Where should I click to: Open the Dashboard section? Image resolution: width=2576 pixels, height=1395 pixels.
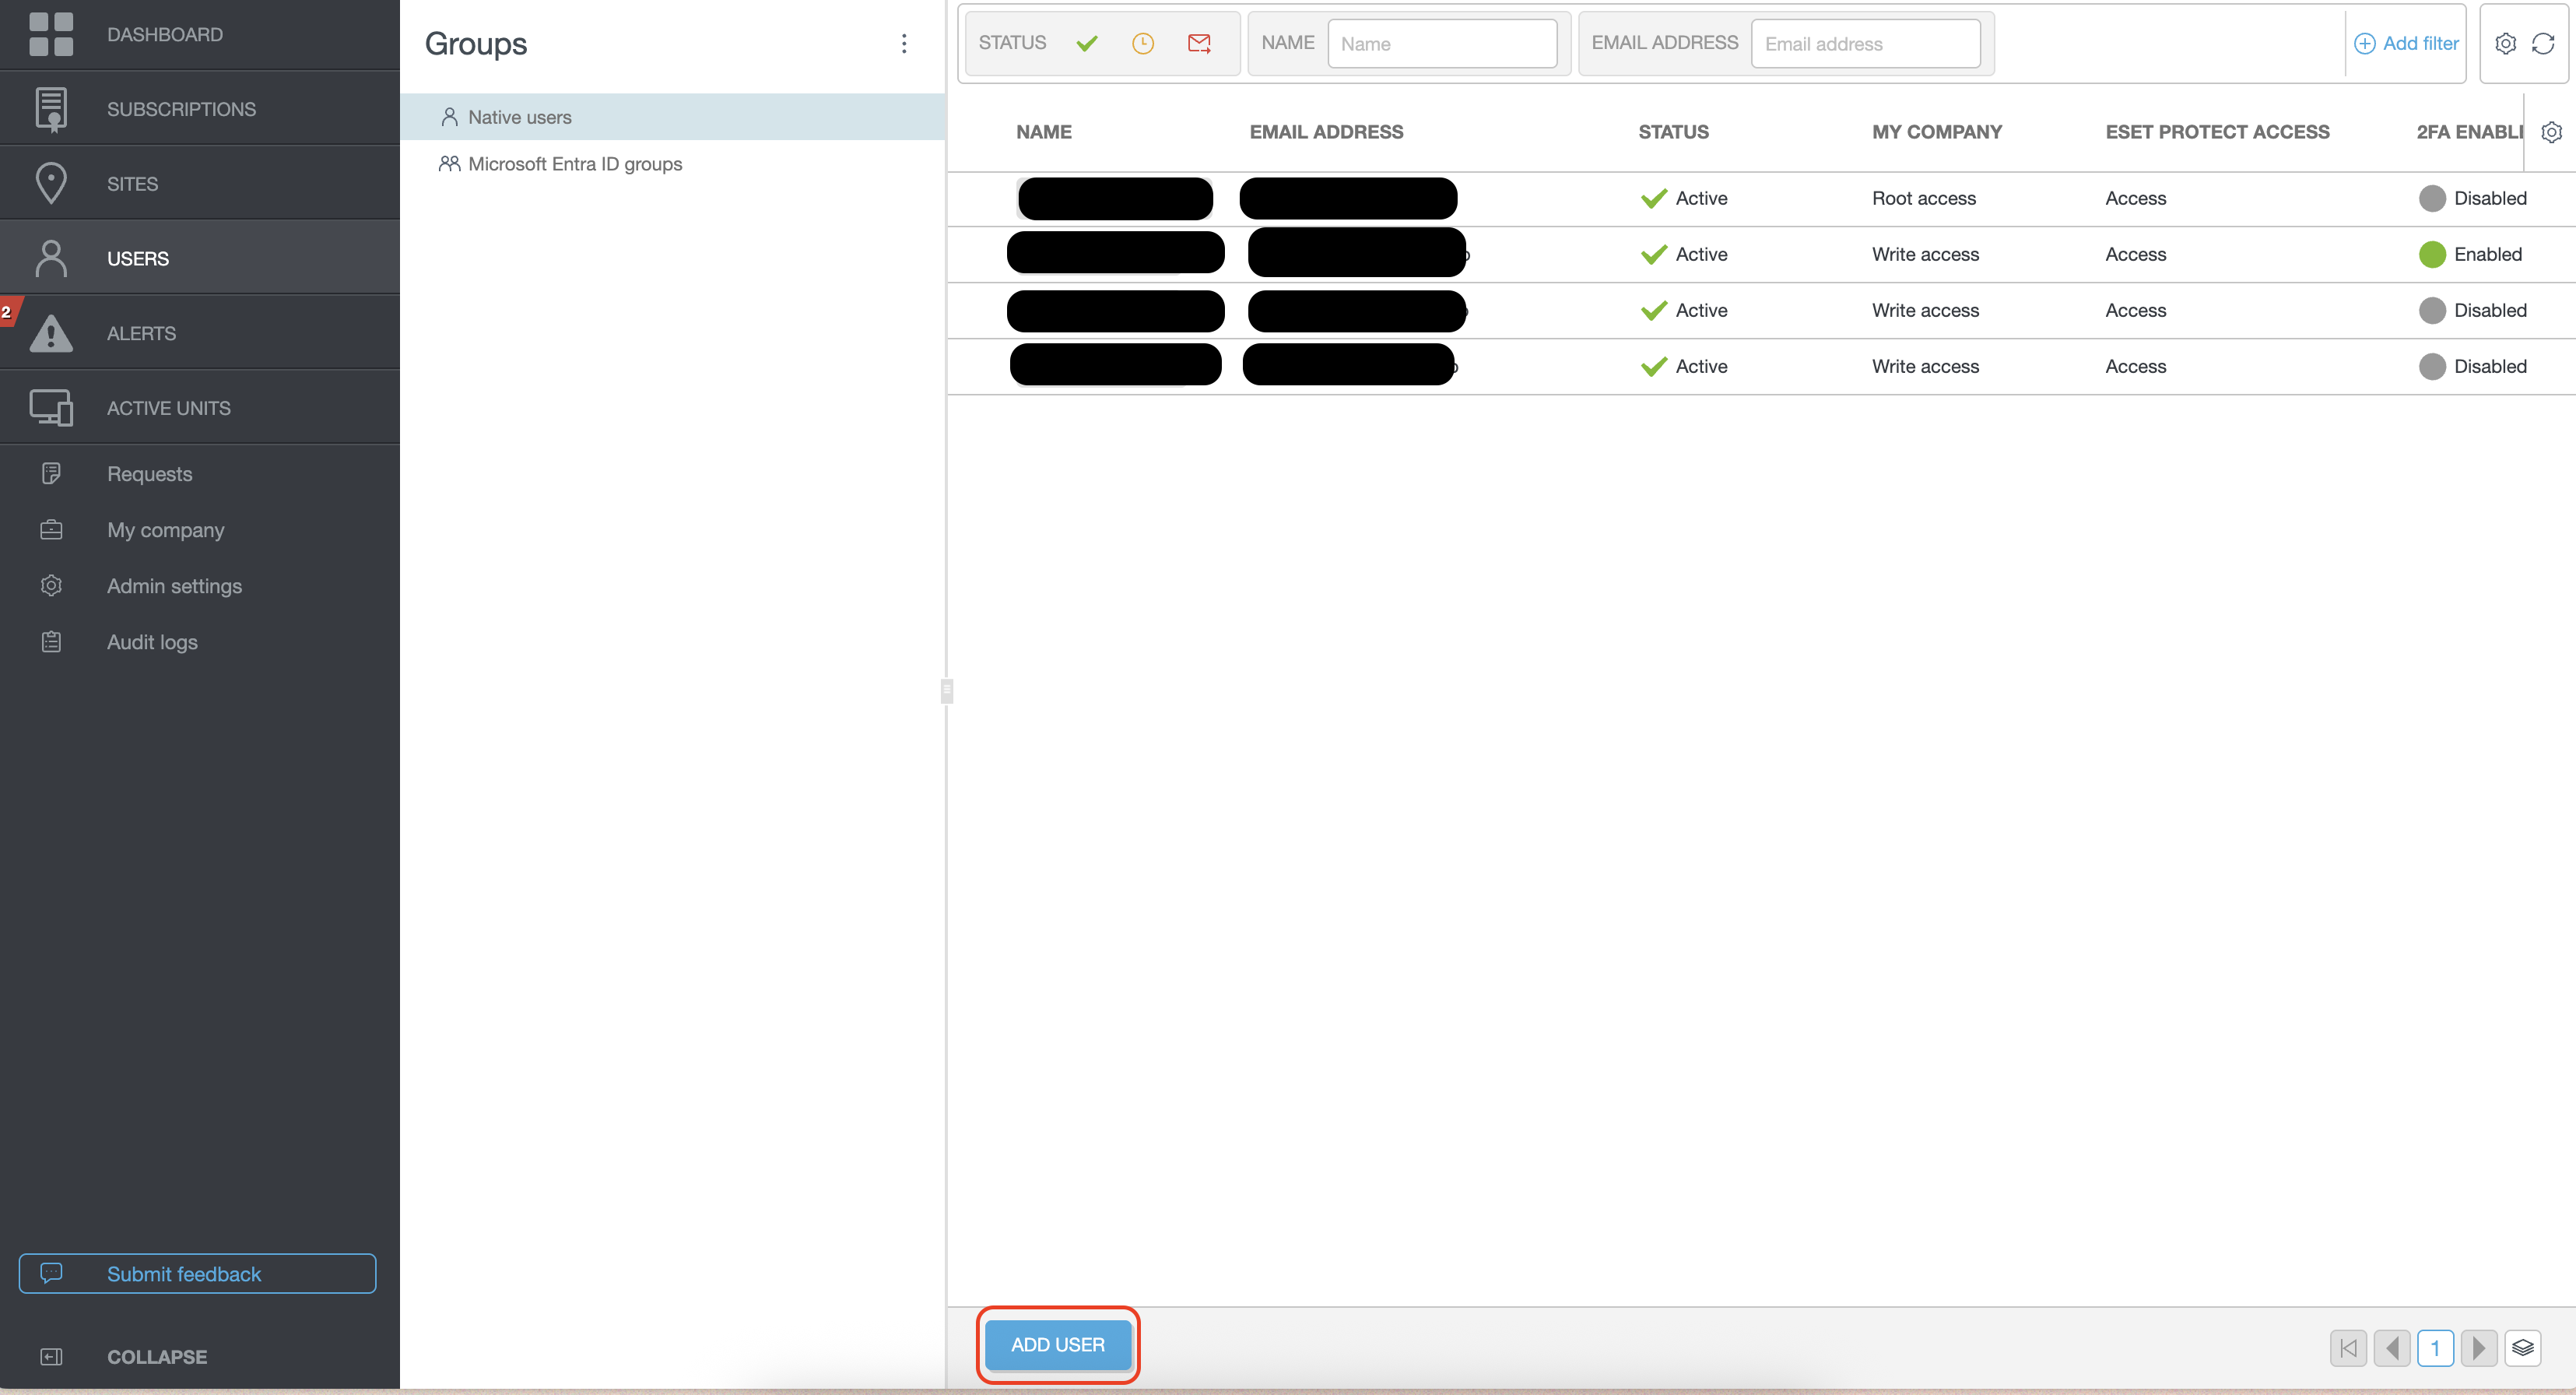click(x=200, y=34)
